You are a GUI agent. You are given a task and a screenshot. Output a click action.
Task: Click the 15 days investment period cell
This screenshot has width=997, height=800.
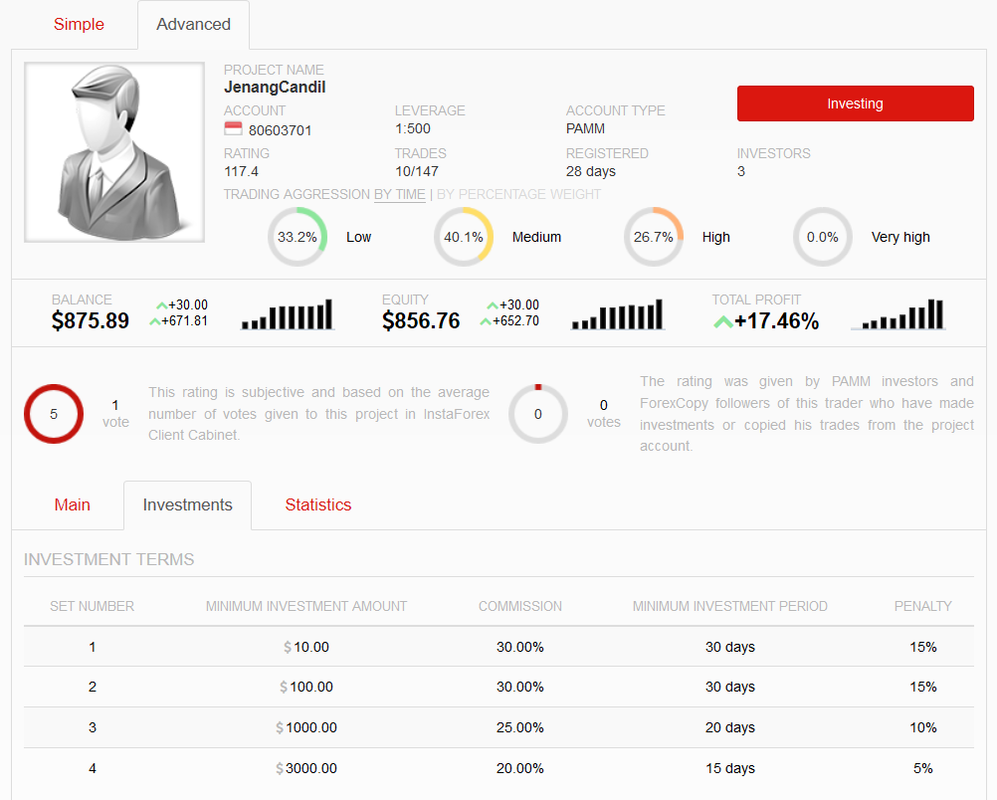(730, 768)
